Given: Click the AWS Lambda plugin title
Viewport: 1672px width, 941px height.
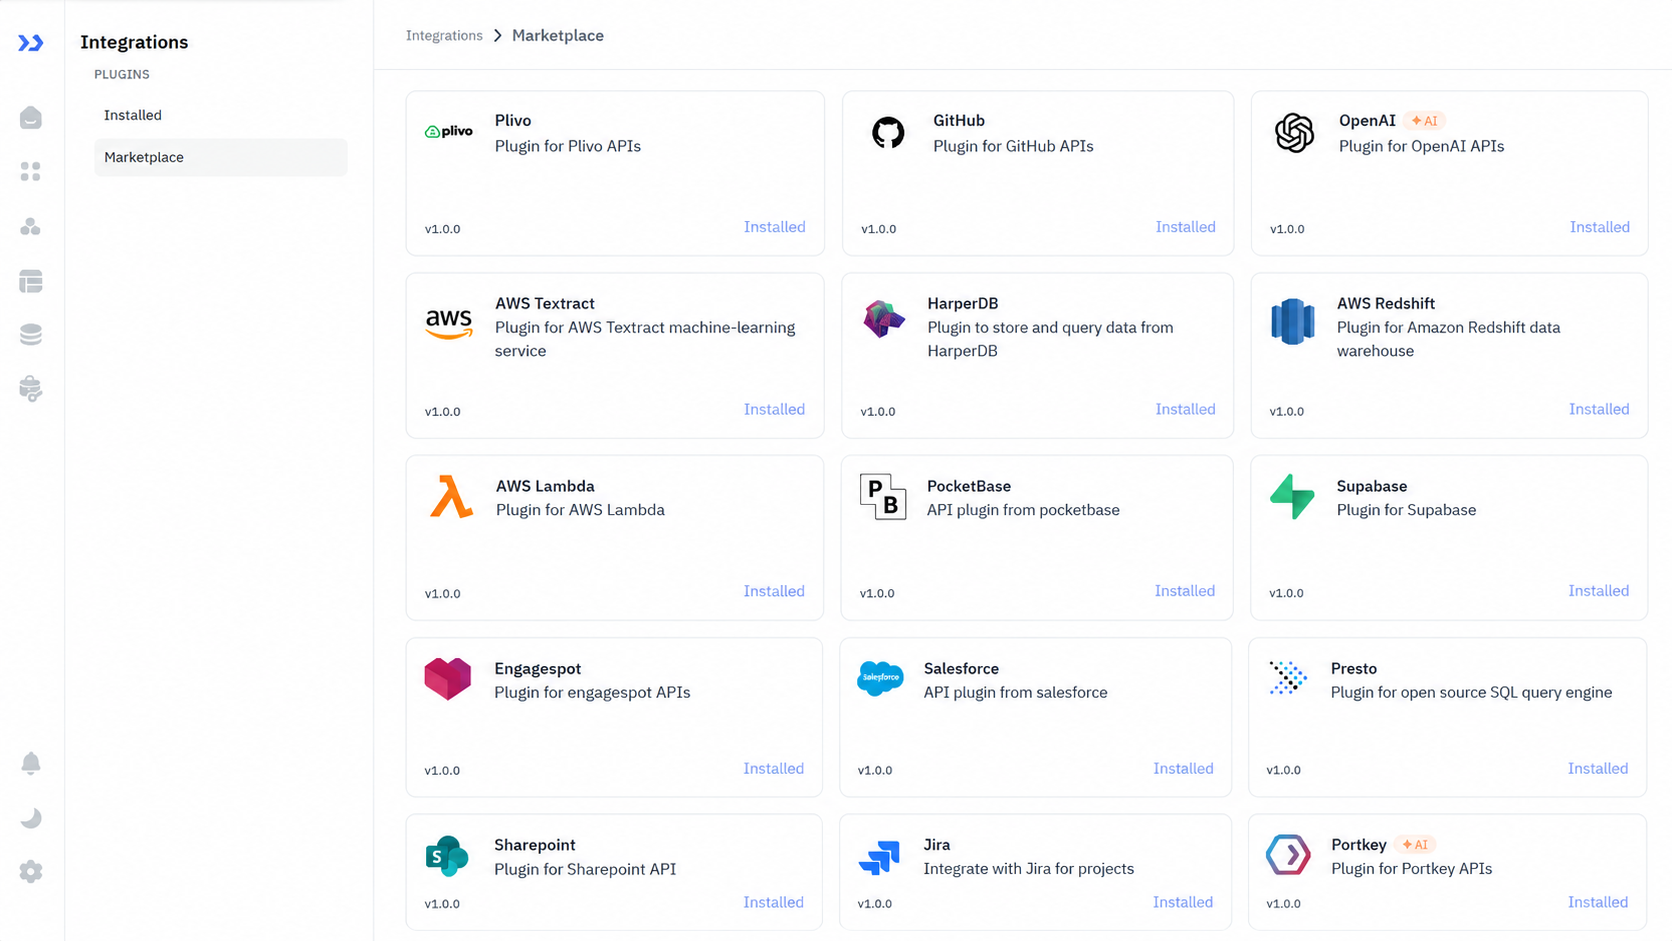Looking at the screenshot, I should coord(545,486).
